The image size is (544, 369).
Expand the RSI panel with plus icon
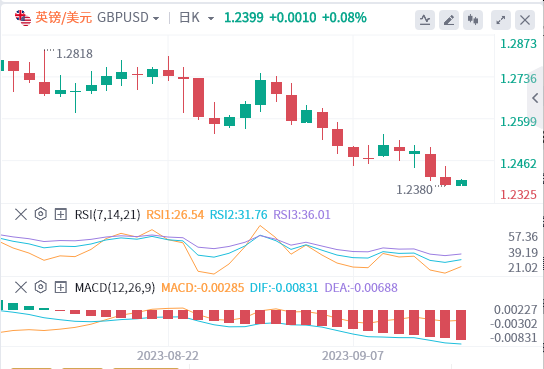[61, 214]
